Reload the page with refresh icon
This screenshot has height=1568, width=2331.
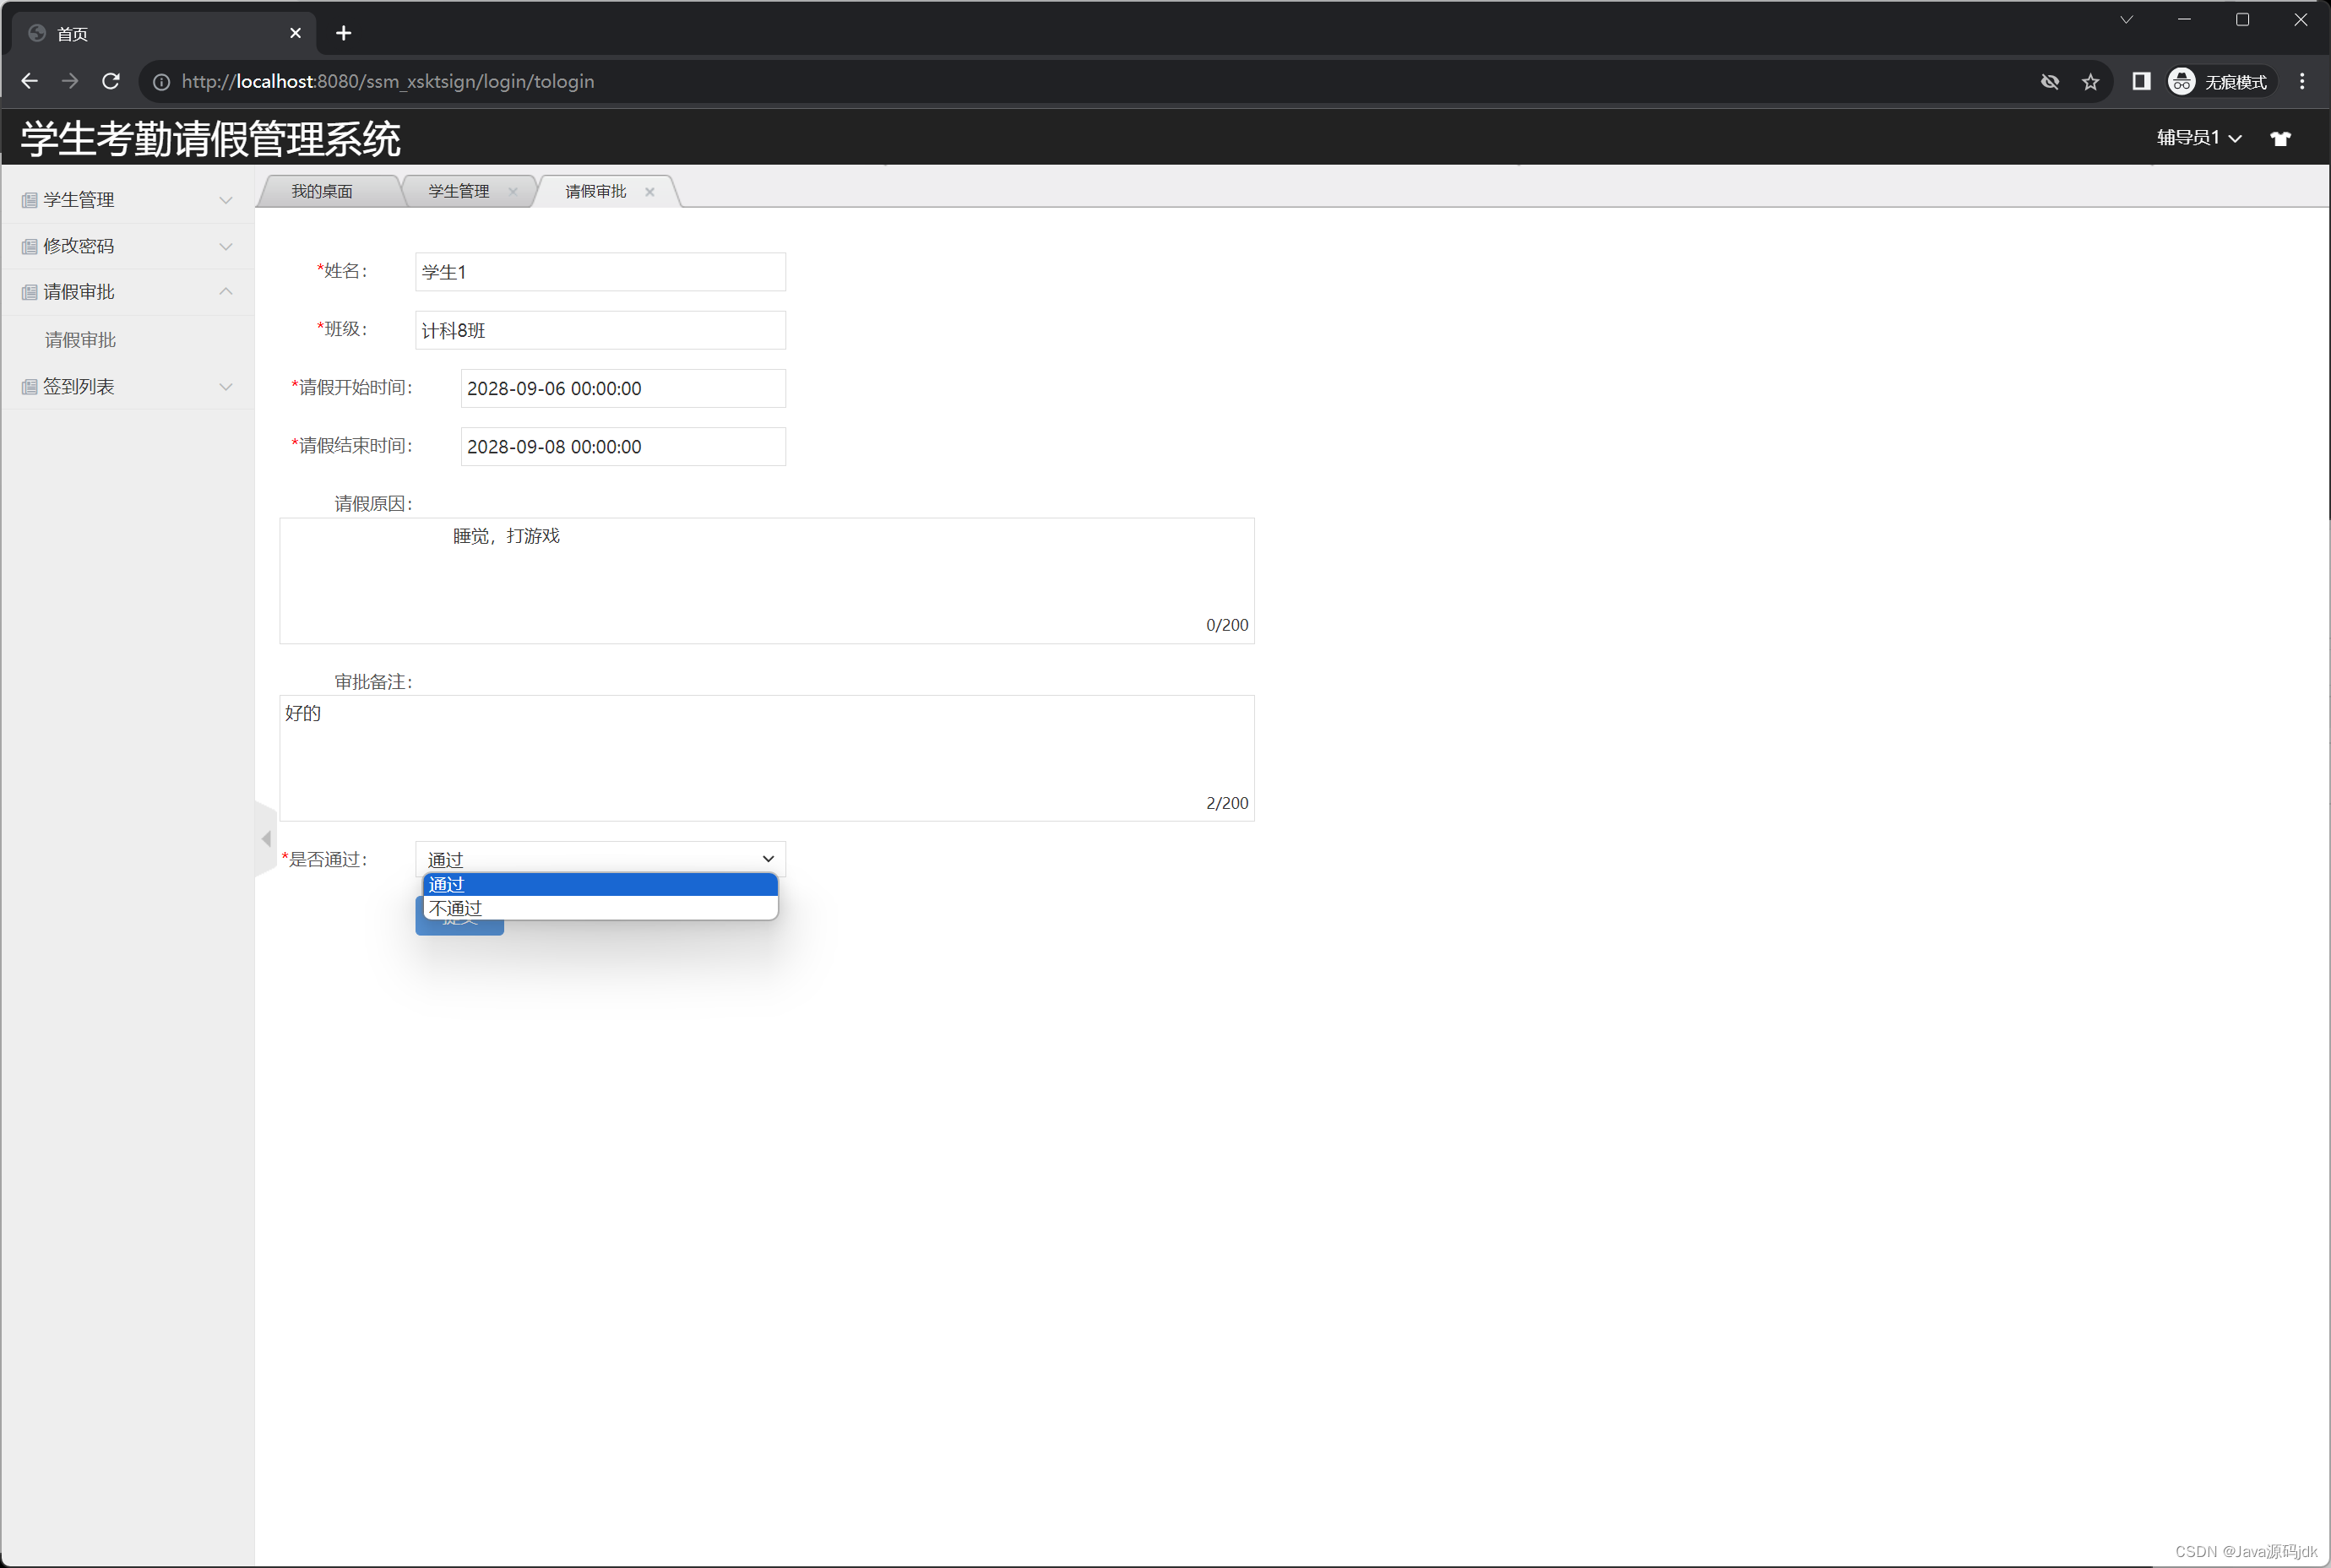[x=111, y=82]
